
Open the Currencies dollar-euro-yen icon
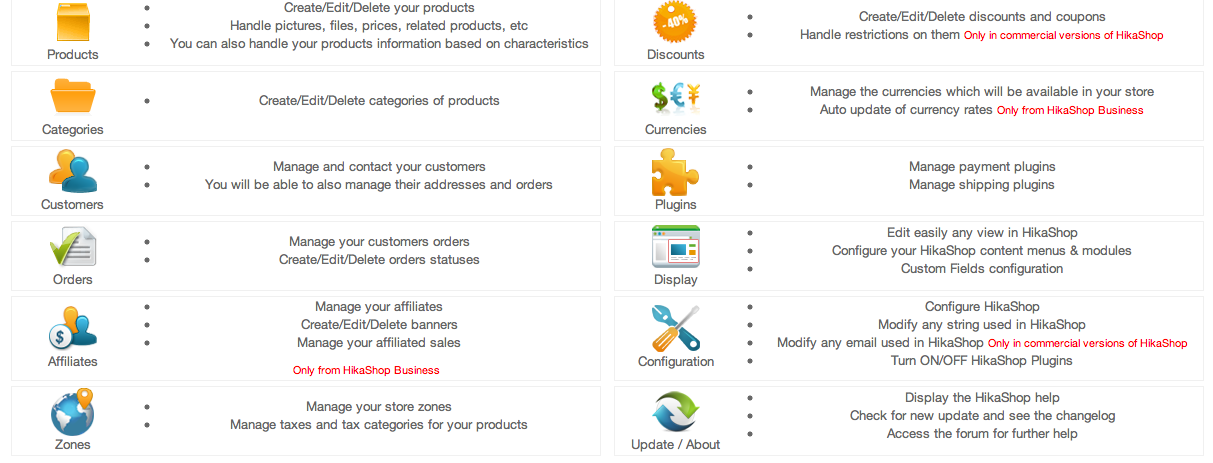tap(676, 97)
